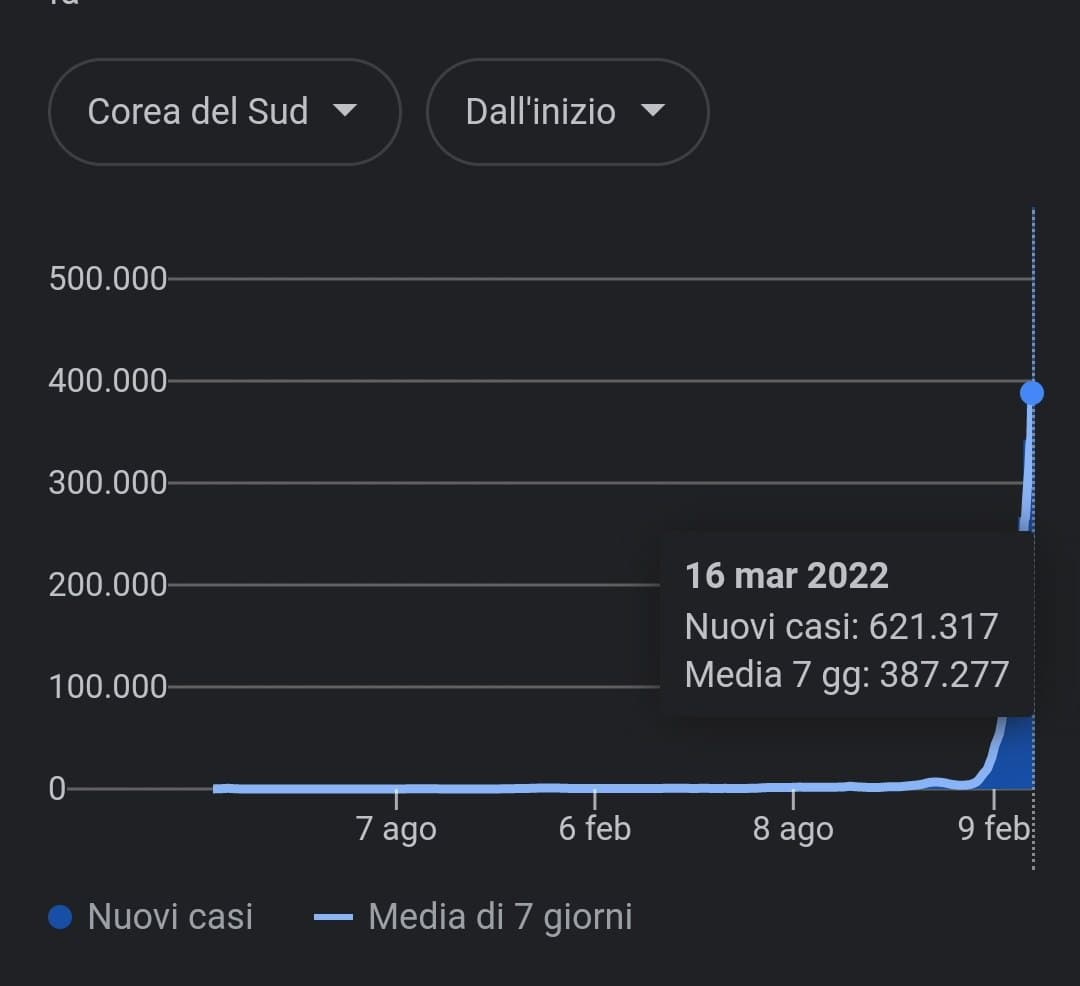Click the 300.000 y-axis label
The image size is (1080, 986).
coord(107,483)
